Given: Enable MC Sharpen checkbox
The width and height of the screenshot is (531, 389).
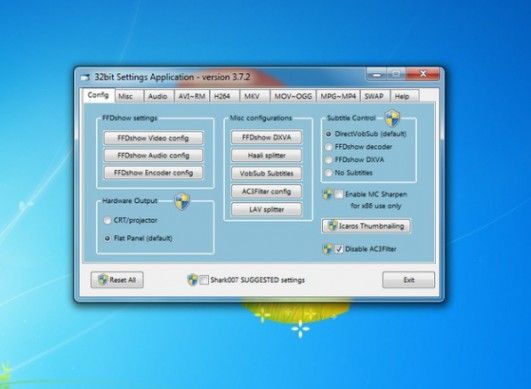Looking at the screenshot, I should pyautogui.click(x=339, y=194).
